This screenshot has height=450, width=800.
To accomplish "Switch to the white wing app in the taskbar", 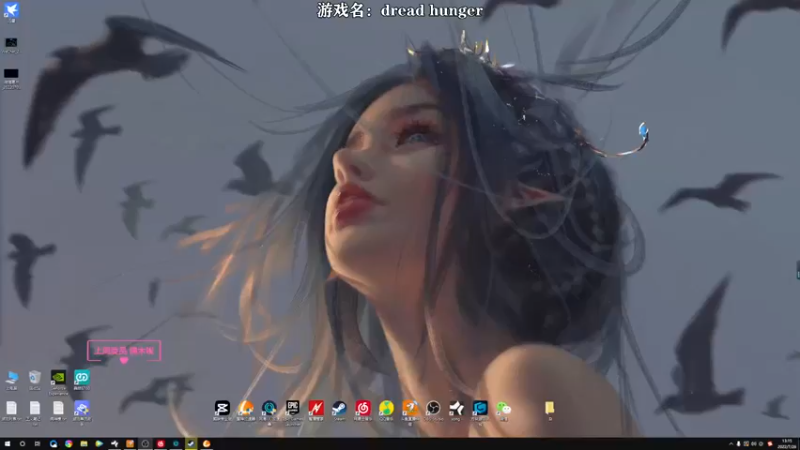I will [114, 444].
